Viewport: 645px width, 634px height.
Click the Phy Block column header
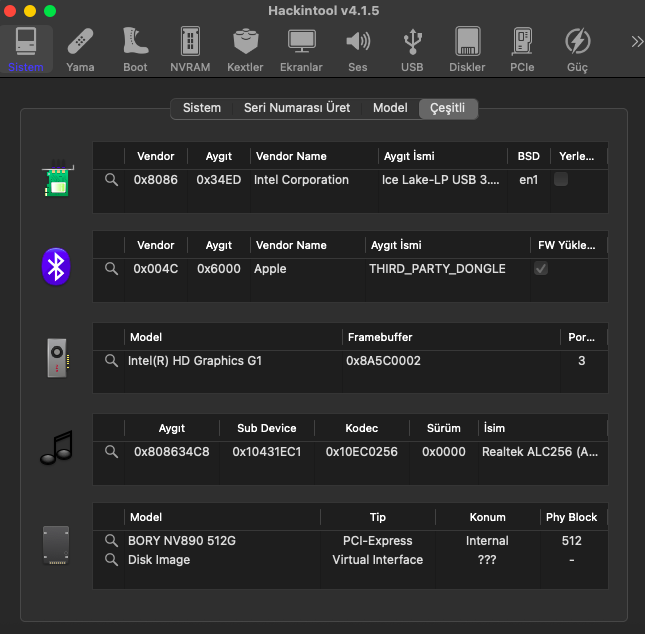pos(573,517)
